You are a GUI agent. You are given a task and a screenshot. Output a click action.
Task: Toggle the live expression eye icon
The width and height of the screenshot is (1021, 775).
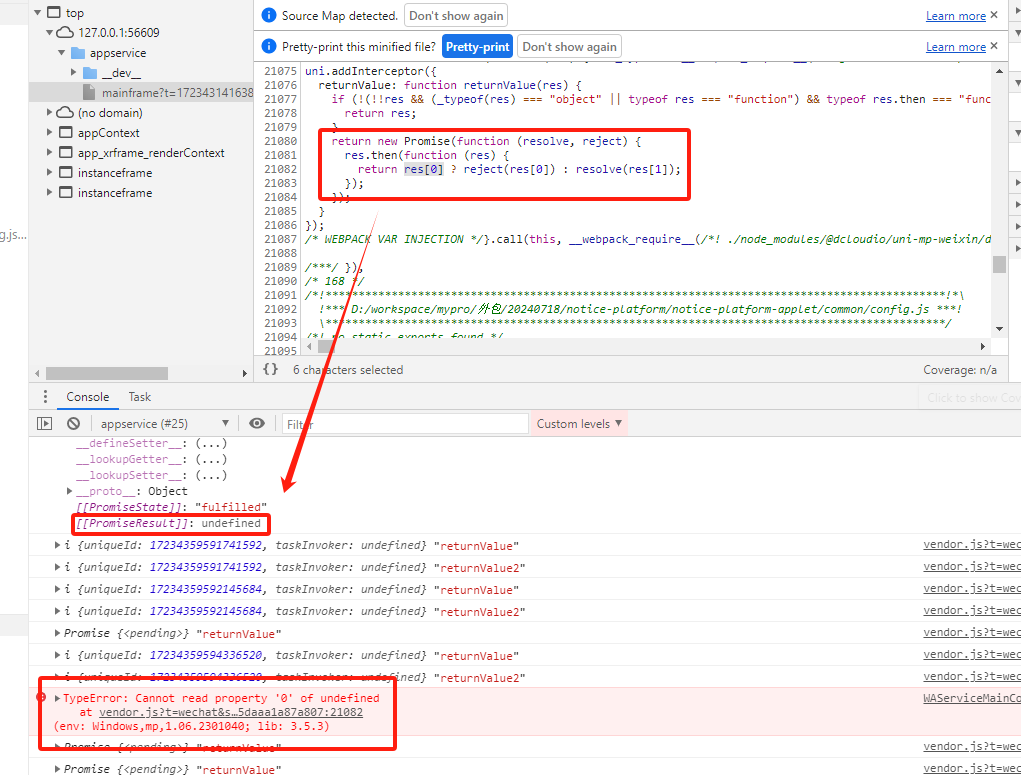pyautogui.click(x=257, y=423)
